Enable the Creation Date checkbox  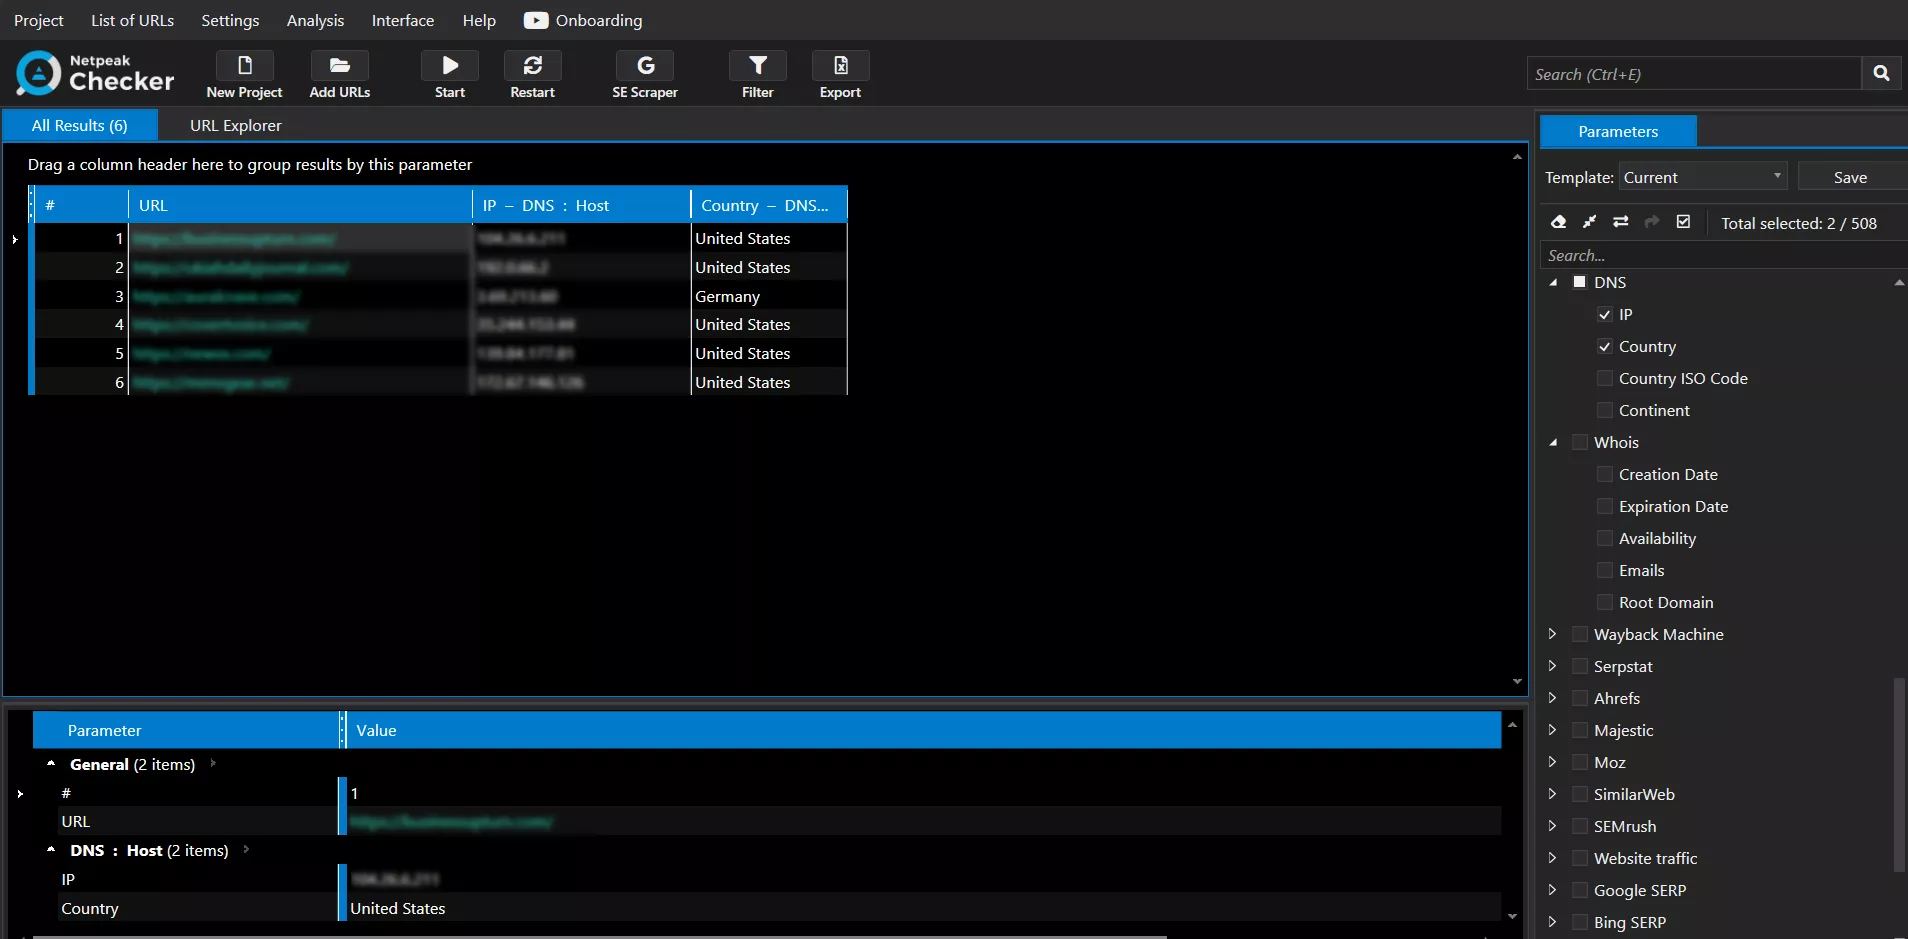pyautogui.click(x=1605, y=475)
